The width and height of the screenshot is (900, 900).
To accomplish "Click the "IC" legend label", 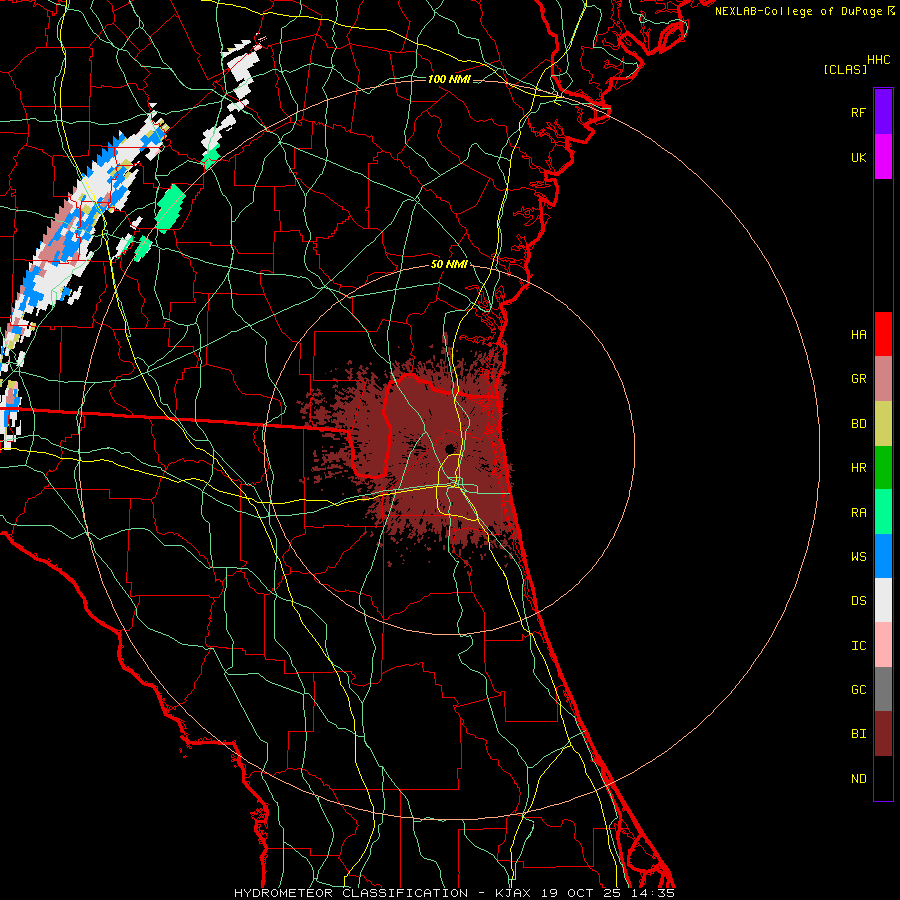I will [858, 646].
